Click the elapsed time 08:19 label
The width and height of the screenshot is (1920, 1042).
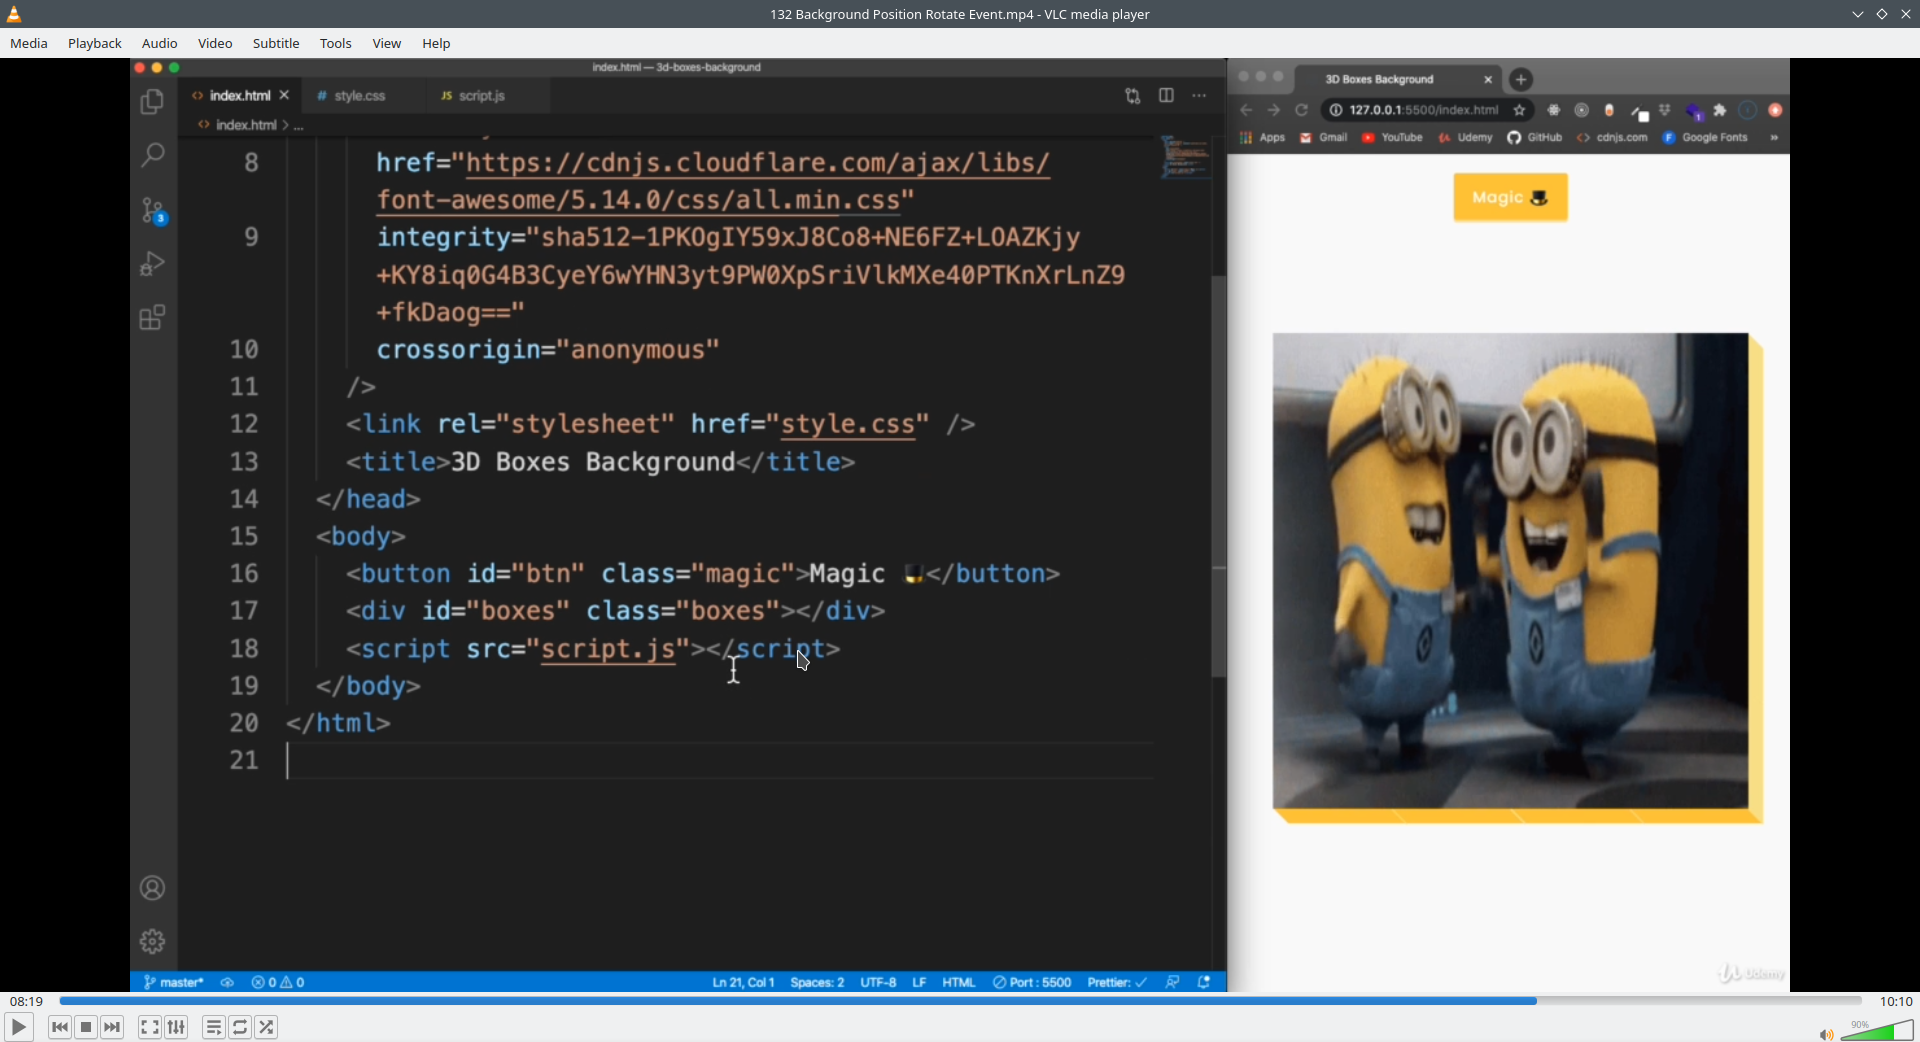coord(27,1001)
